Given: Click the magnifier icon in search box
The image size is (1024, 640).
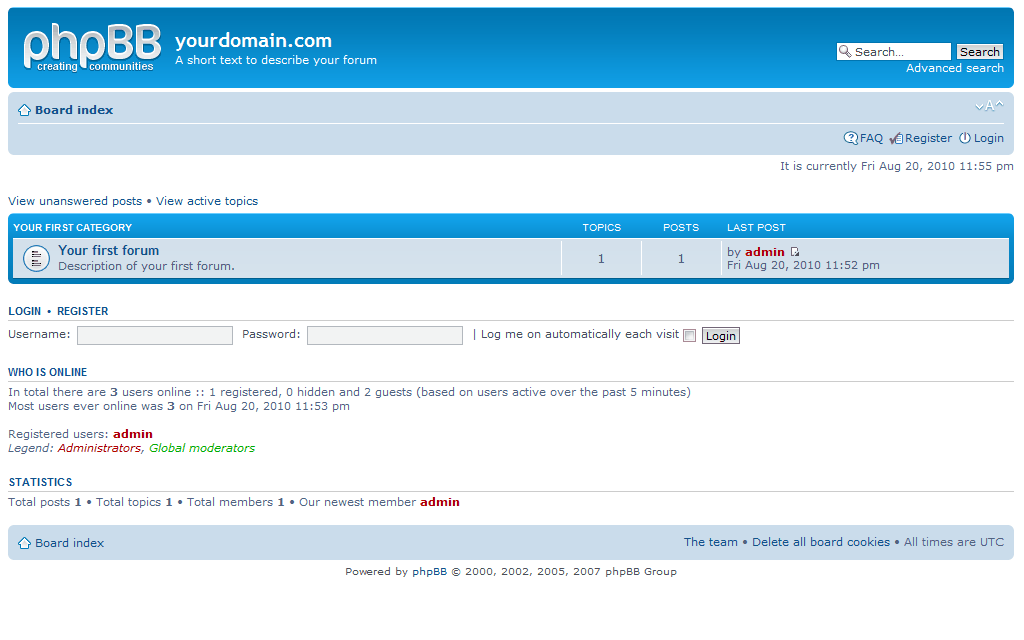Looking at the screenshot, I should [845, 52].
